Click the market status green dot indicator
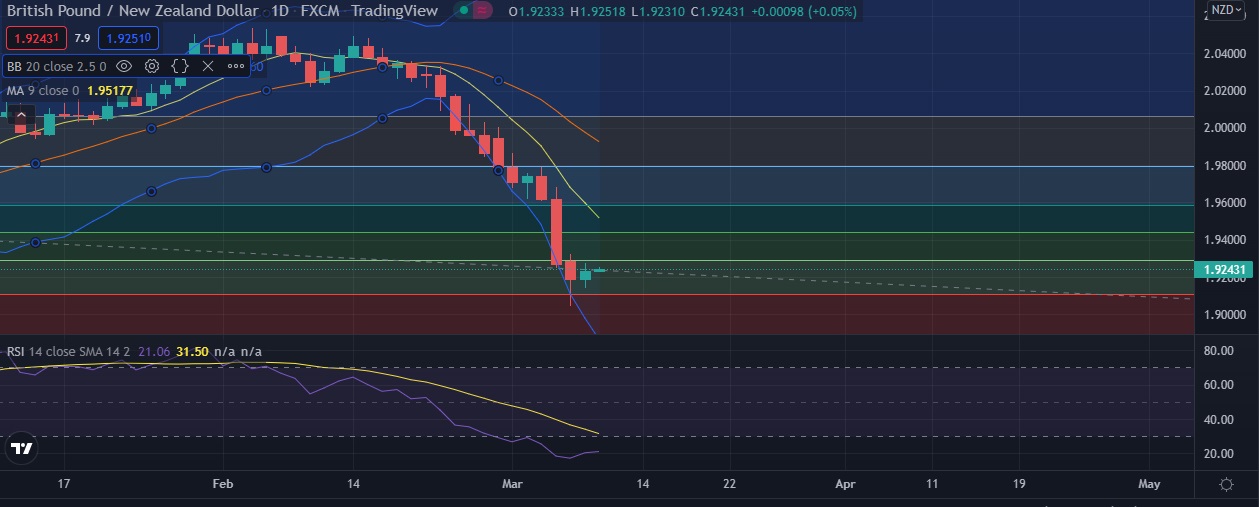Image resolution: width=1259 pixels, height=507 pixels. (x=462, y=11)
